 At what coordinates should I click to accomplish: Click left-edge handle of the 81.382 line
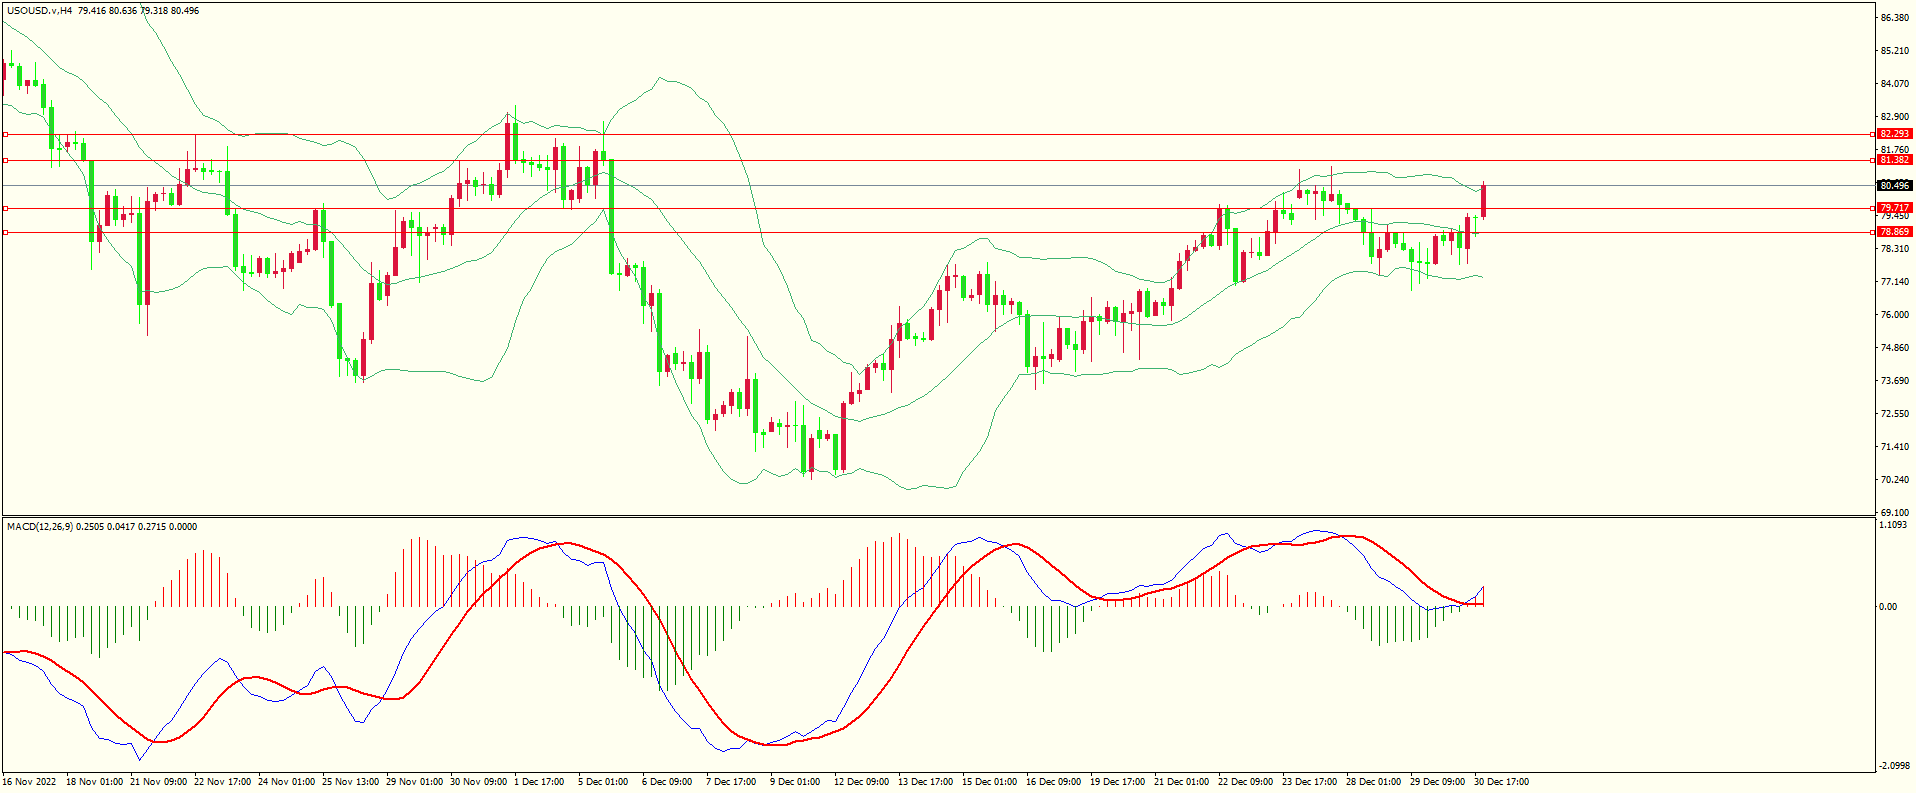(x=5, y=160)
